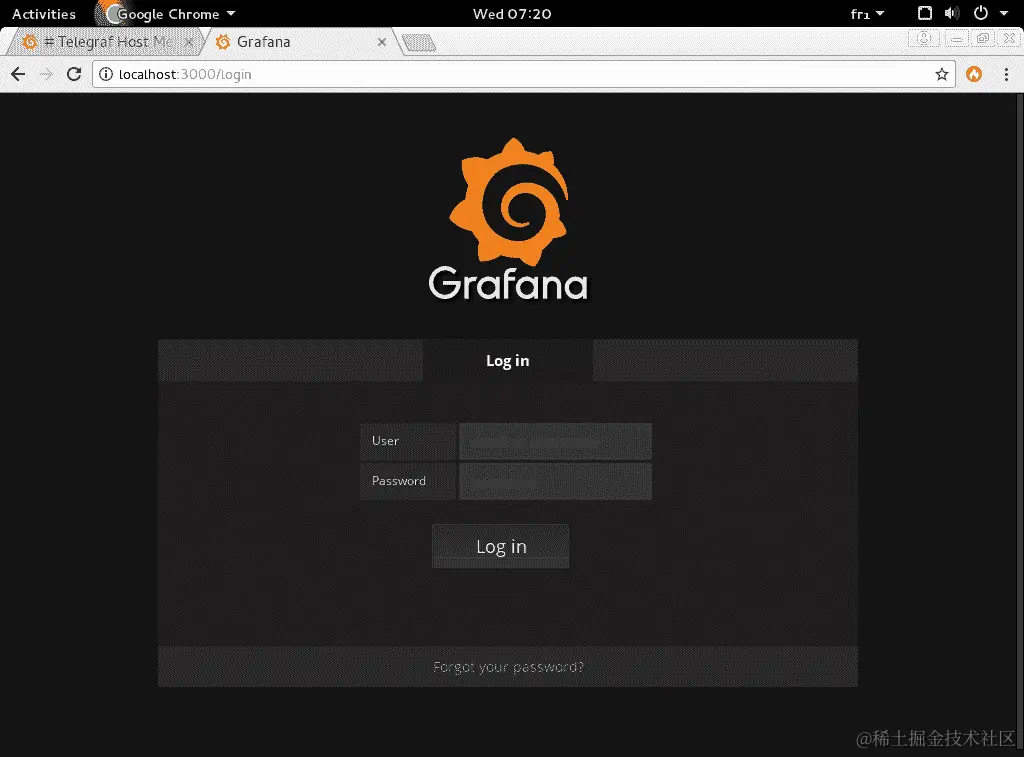Switch to the Telegraf Host Metrics tab
The image size is (1024, 757).
[x=104, y=42]
